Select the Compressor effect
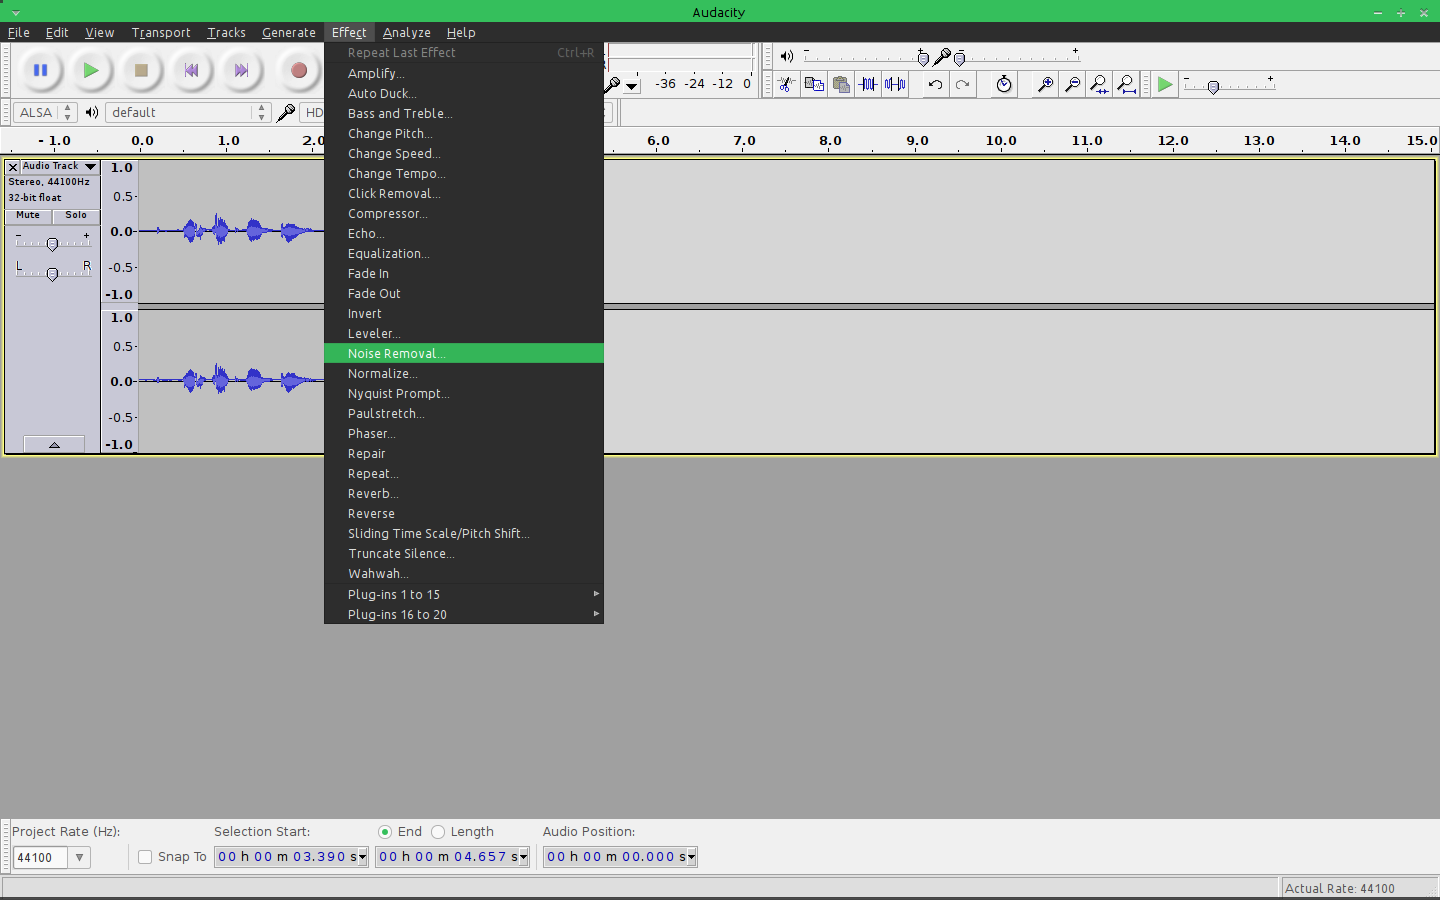The image size is (1440, 900). tap(464, 214)
